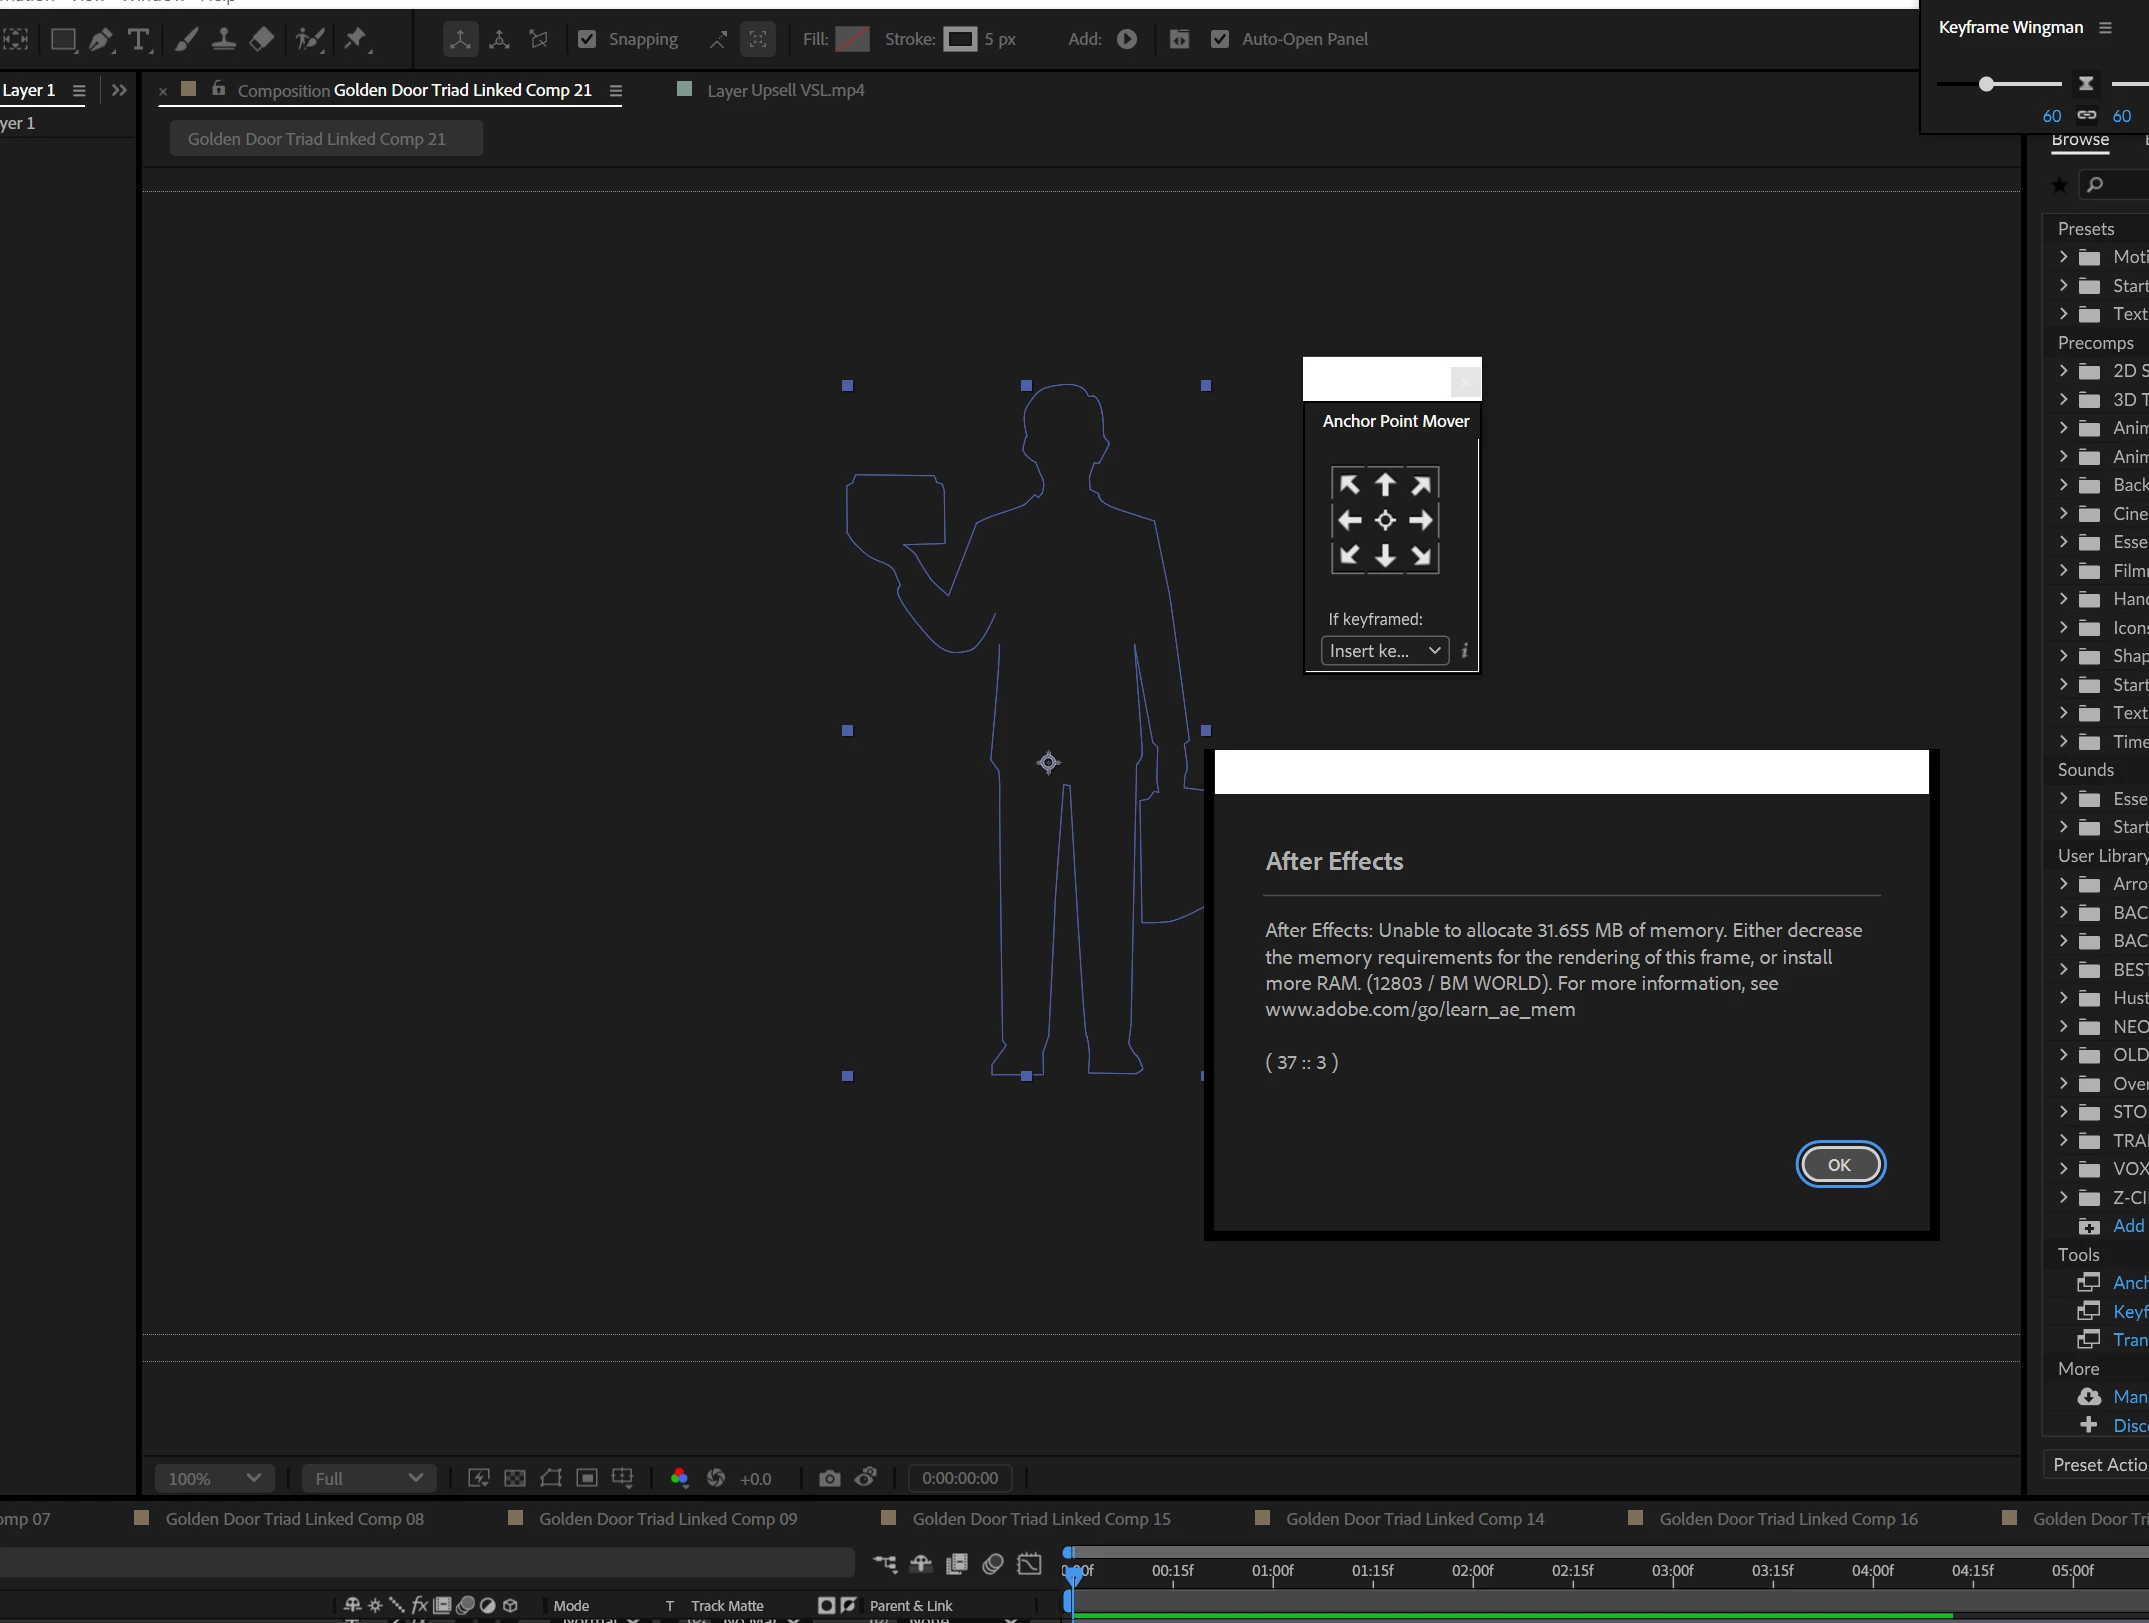The image size is (2149, 1623).
Task: Click the Fill color swatch
Action: coord(852,39)
